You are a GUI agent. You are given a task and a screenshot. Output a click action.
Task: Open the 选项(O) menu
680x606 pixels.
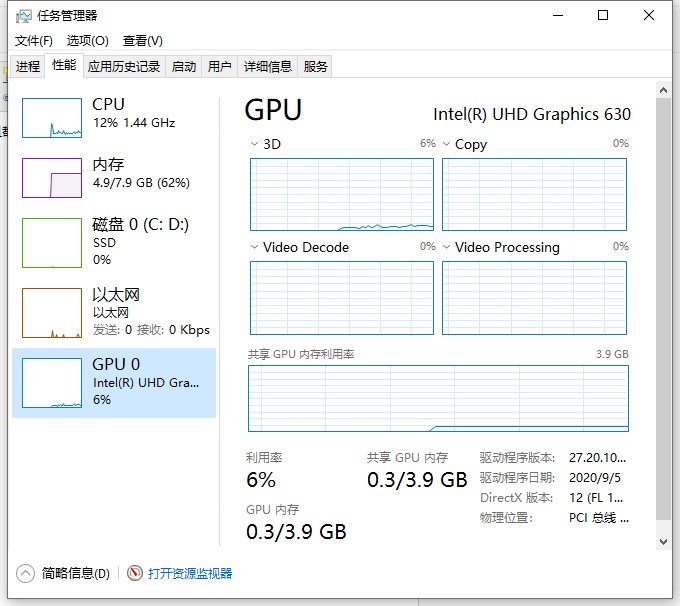(x=87, y=41)
